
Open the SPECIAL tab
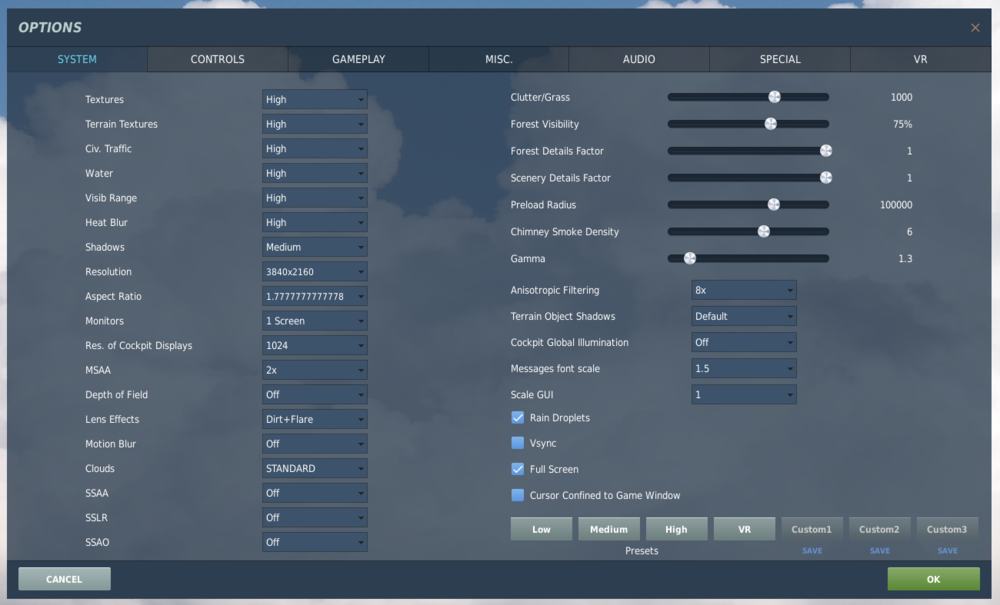click(x=780, y=59)
